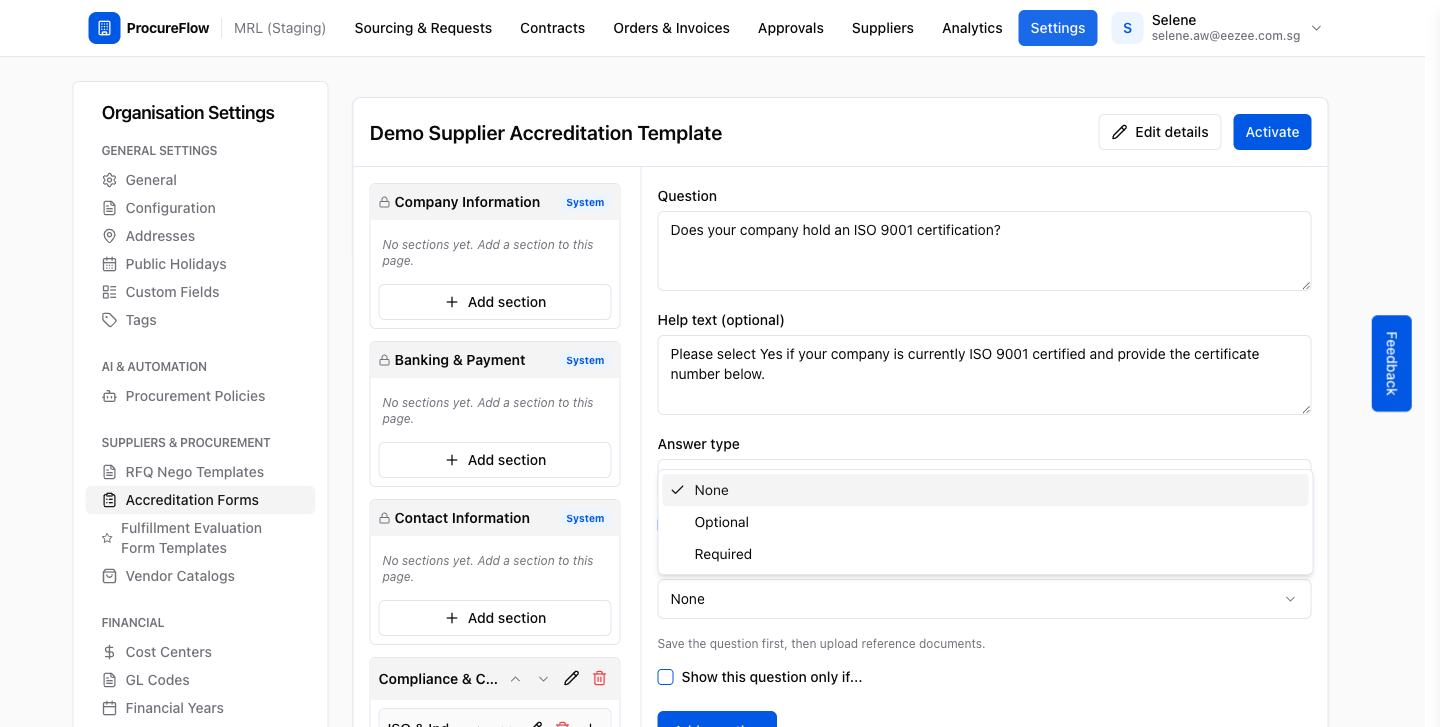Click the Accreditation Forms clipboard icon
This screenshot has width=1440, height=727.
tap(110, 500)
